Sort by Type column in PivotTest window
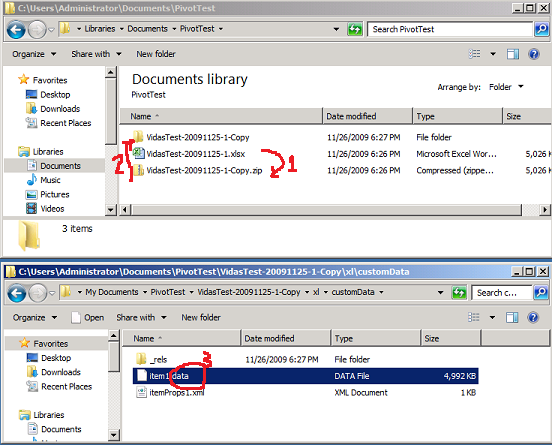 [x=457, y=116]
